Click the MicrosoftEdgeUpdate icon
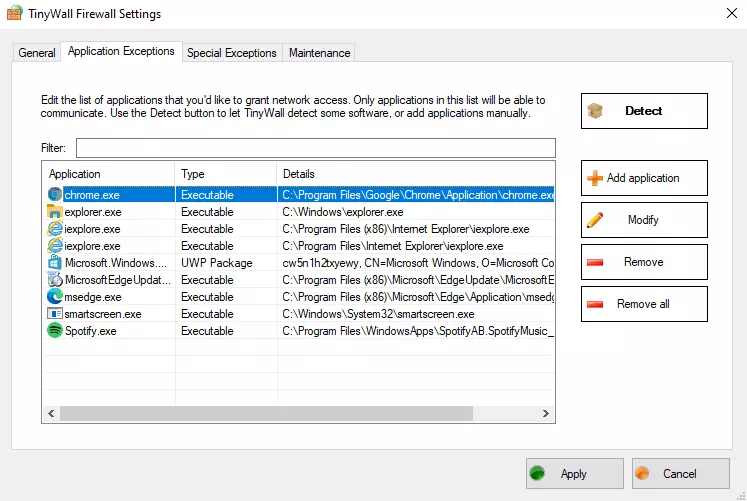Screen dimensions: 747x501 coord(55,280)
